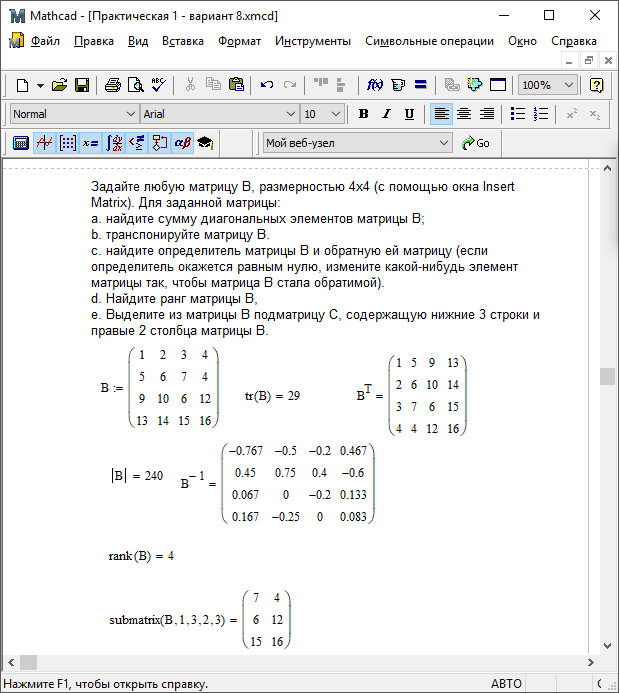Toggle Italic formatting

(387, 114)
